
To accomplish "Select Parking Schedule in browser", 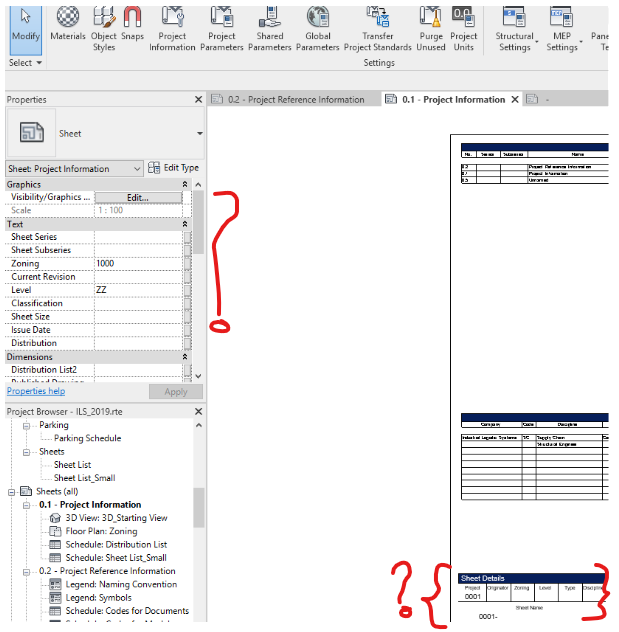I will pos(87,438).
